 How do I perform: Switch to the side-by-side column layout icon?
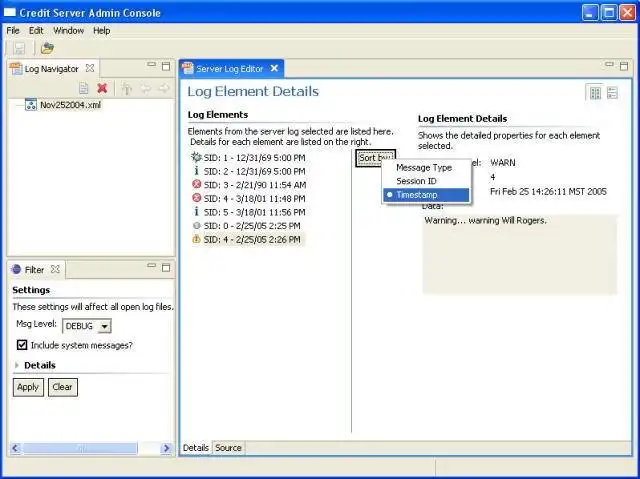coord(595,93)
